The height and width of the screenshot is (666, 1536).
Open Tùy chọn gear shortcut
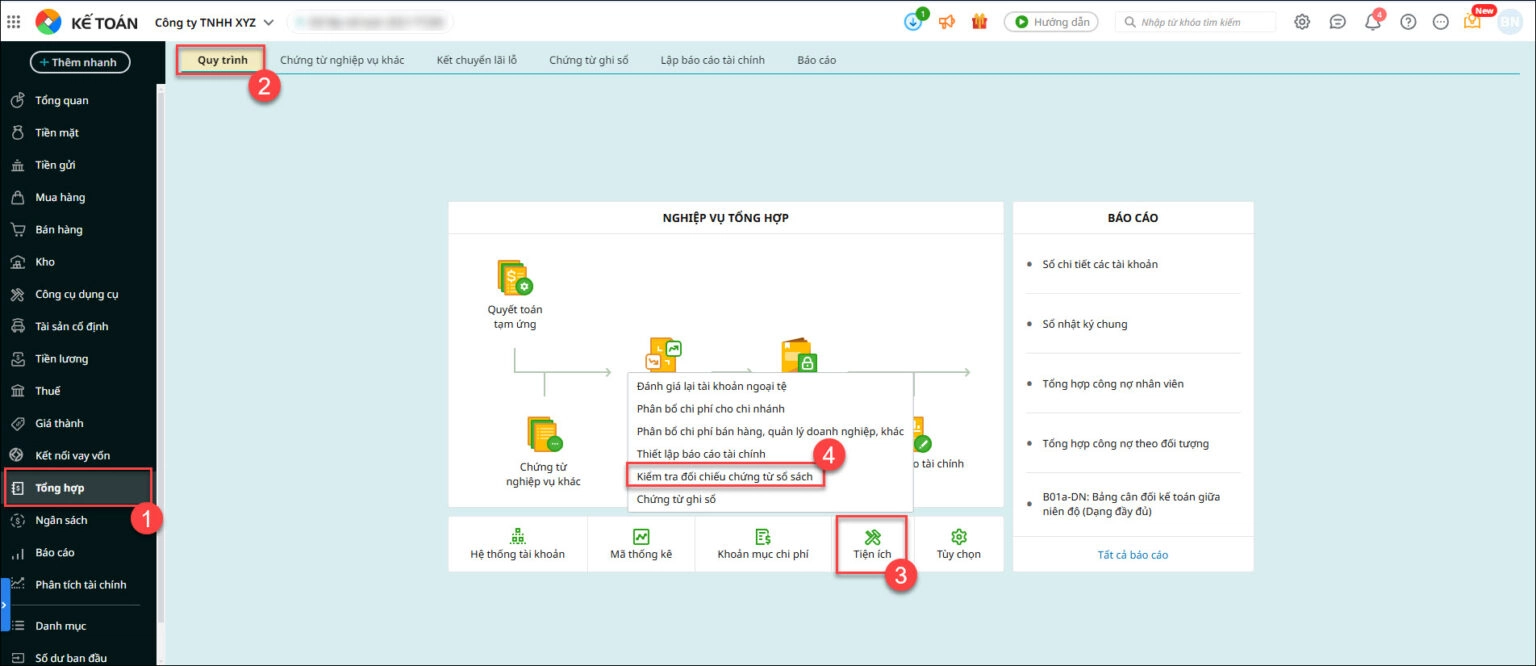[958, 537]
